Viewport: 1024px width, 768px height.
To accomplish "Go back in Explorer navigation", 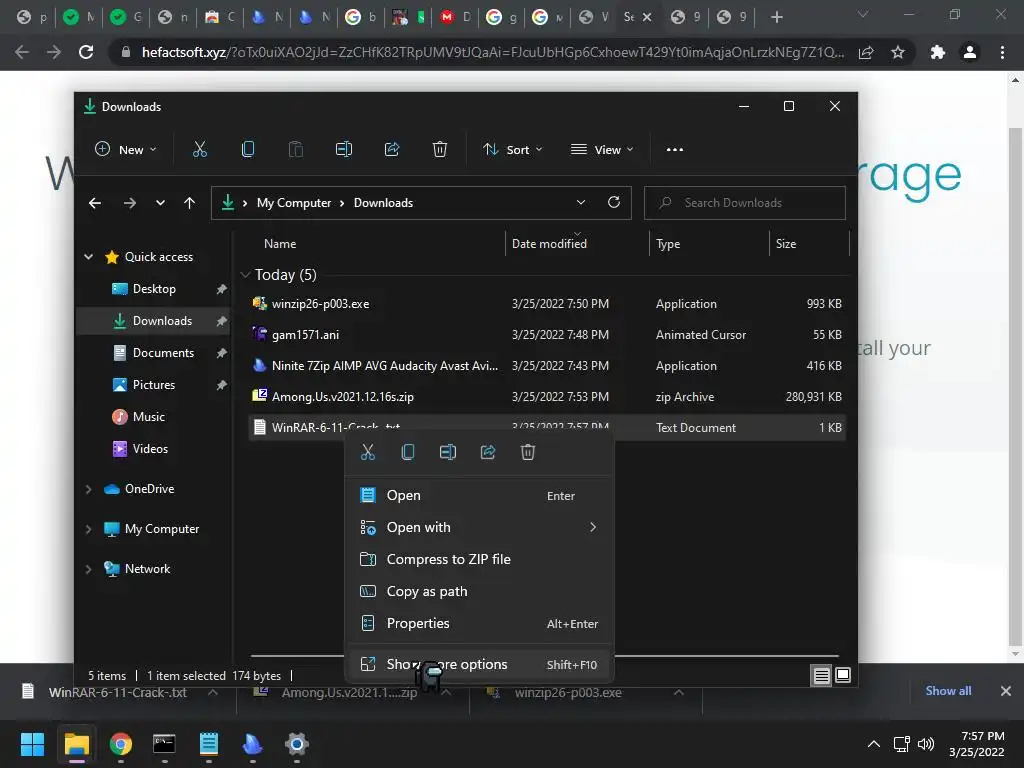I will pos(95,203).
